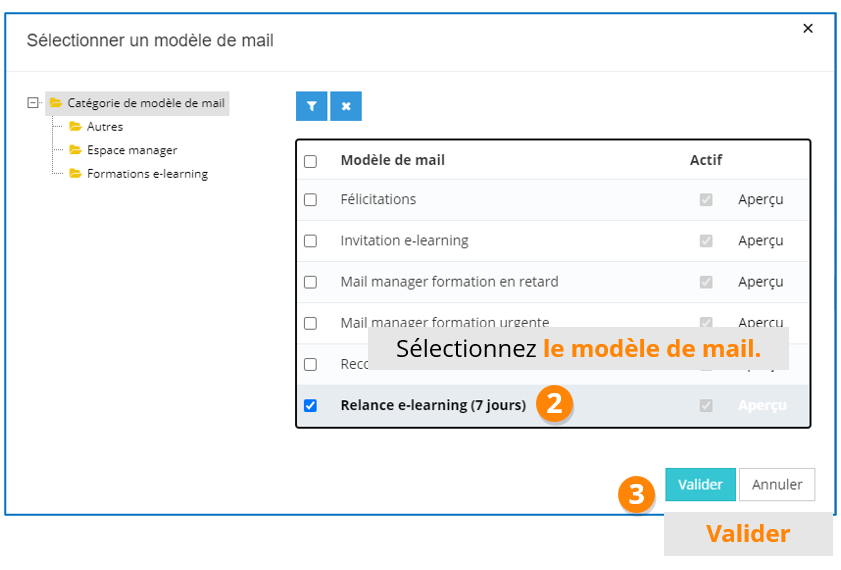Open Aperçu for Félicitations template
This screenshot has height=570, width=841.
tap(760, 200)
